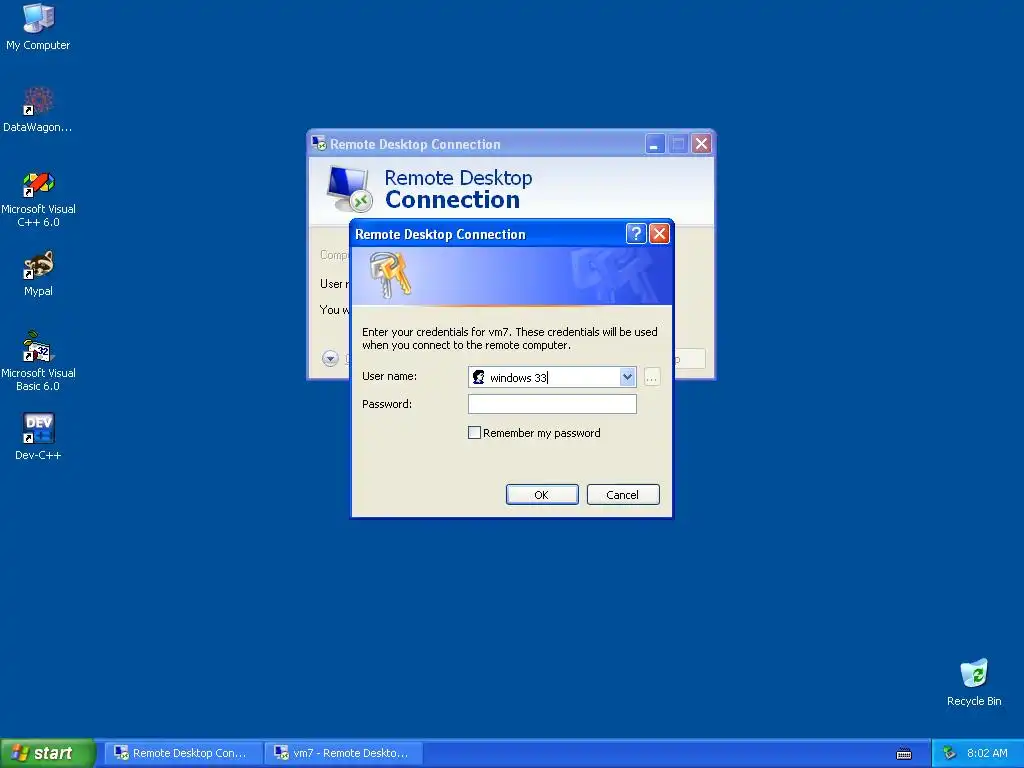
Task: Select the DataWagon desktop shortcut
Action: [x=38, y=109]
